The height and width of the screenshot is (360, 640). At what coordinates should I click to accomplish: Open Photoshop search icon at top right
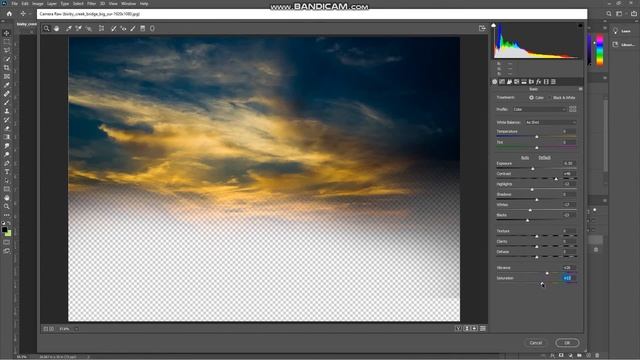point(609,13)
